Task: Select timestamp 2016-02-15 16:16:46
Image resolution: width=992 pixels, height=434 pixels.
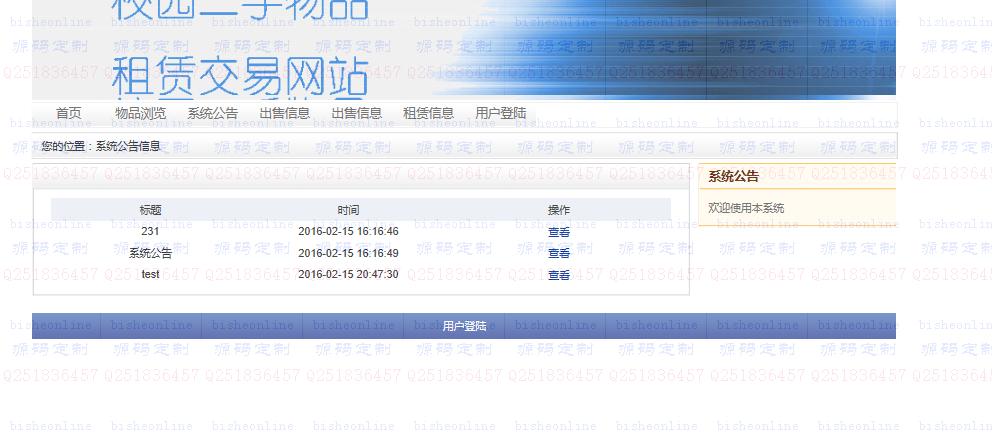Action: pos(348,232)
